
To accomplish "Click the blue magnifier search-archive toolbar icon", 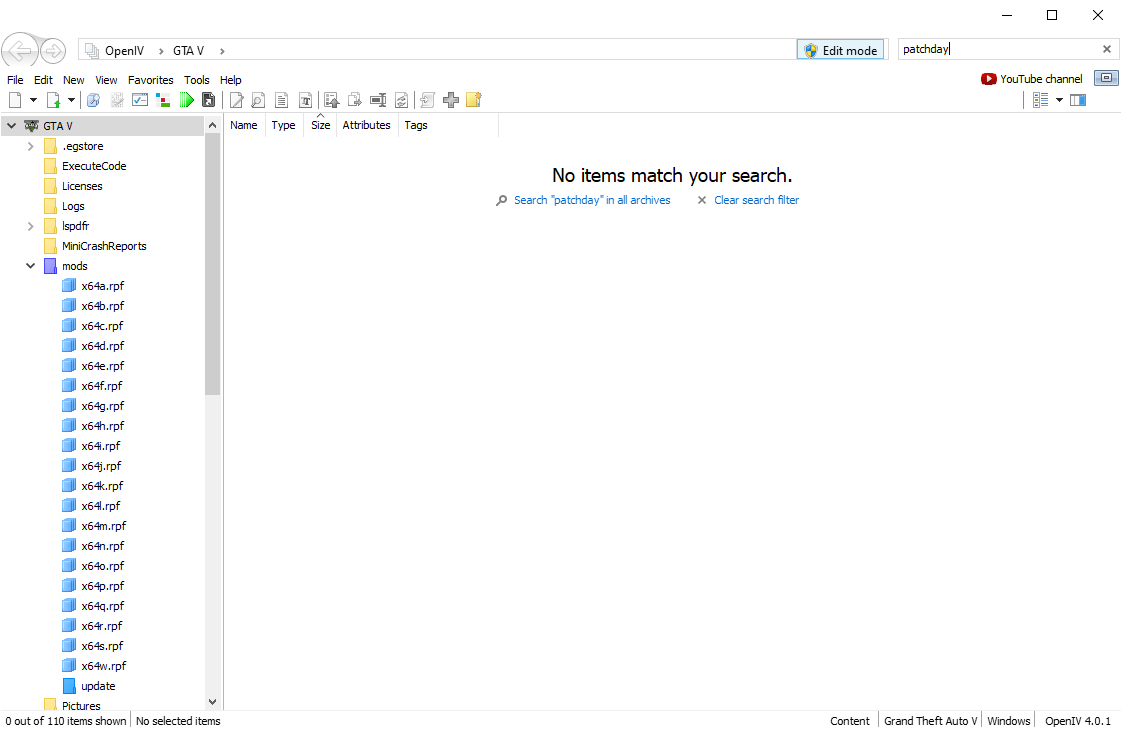I will pos(93,100).
